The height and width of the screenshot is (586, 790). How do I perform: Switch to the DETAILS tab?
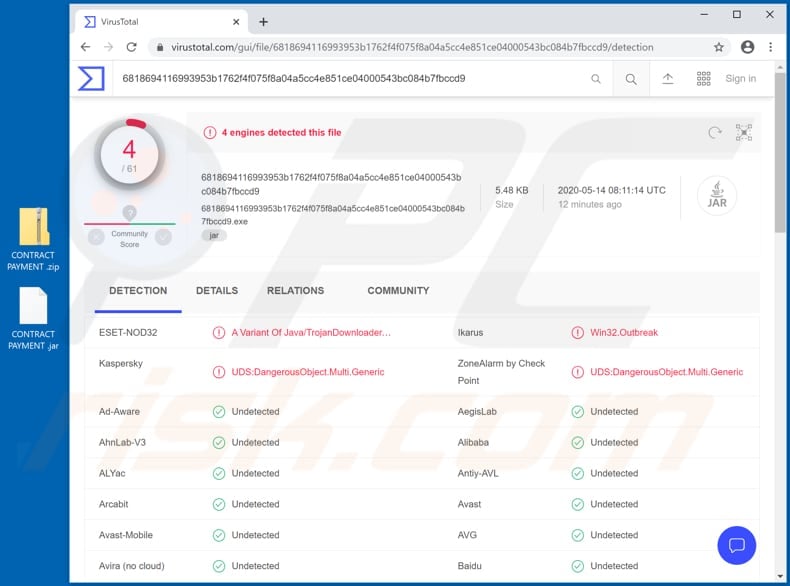pyautogui.click(x=217, y=291)
